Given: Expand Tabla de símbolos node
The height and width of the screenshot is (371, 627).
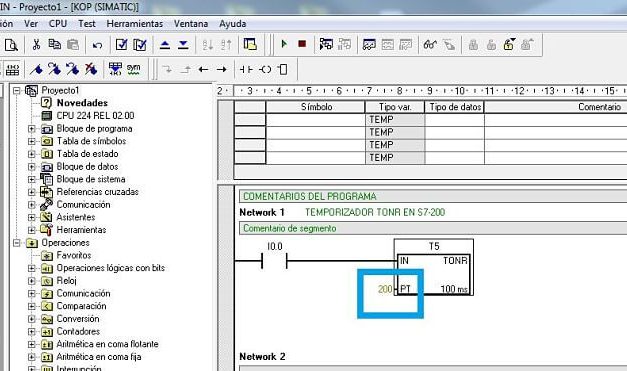Looking at the screenshot, I should click(x=32, y=141).
